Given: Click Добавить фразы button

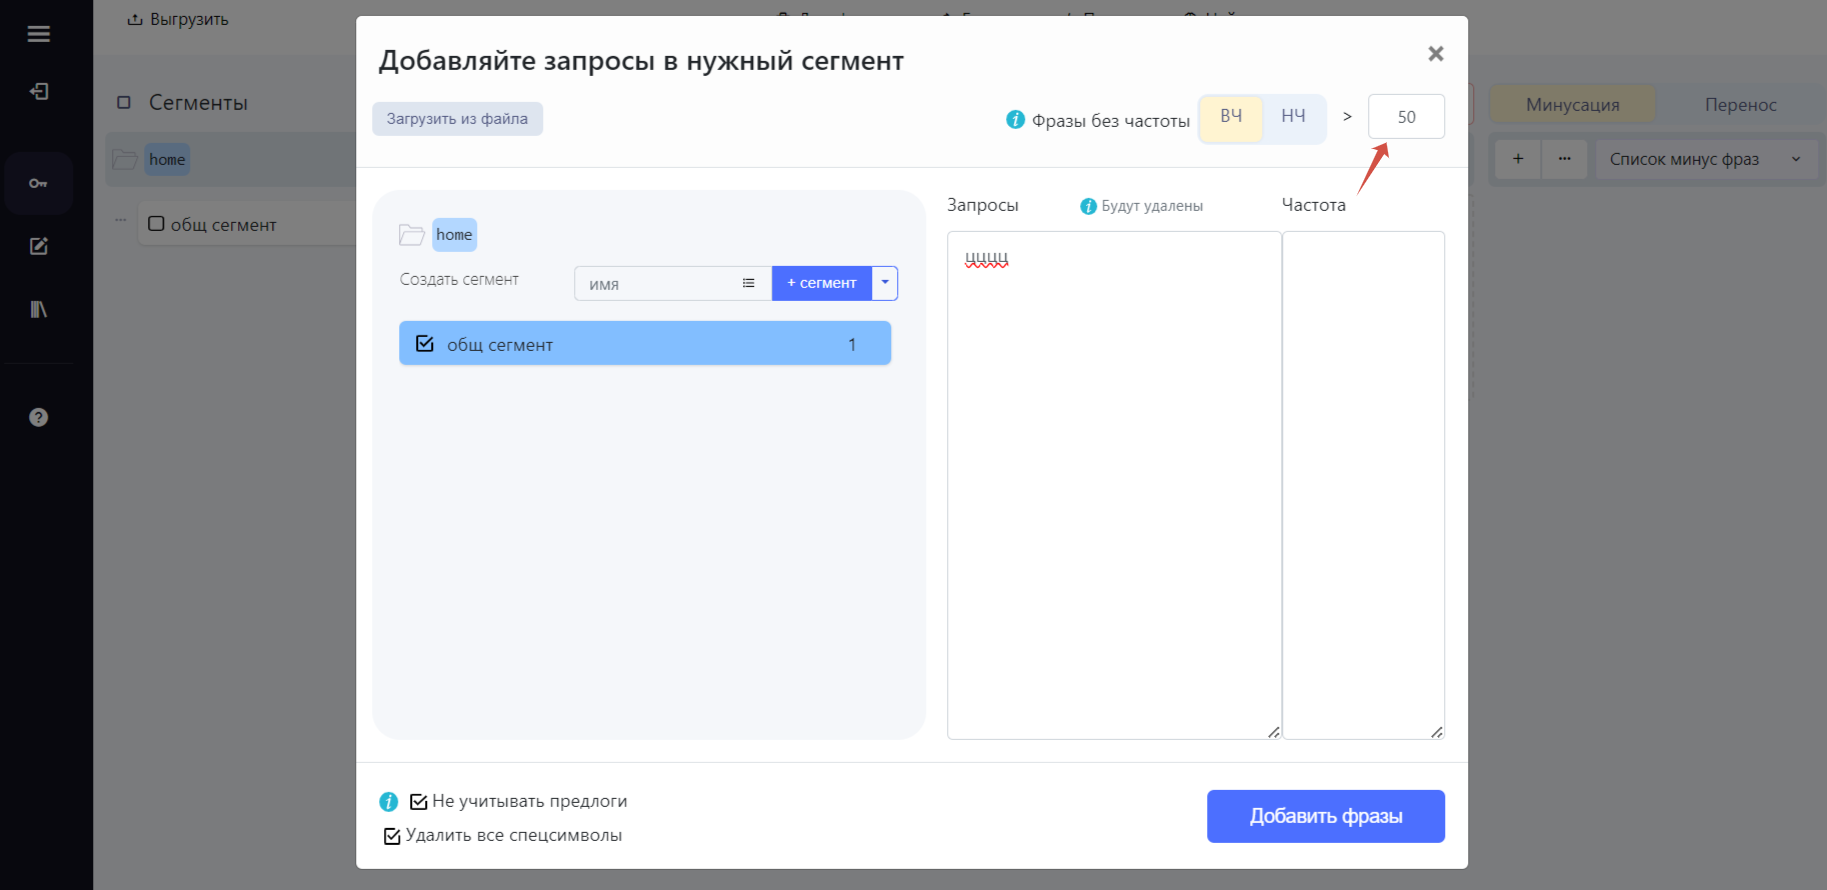Looking at the screenshot, I should point(1326,816).
